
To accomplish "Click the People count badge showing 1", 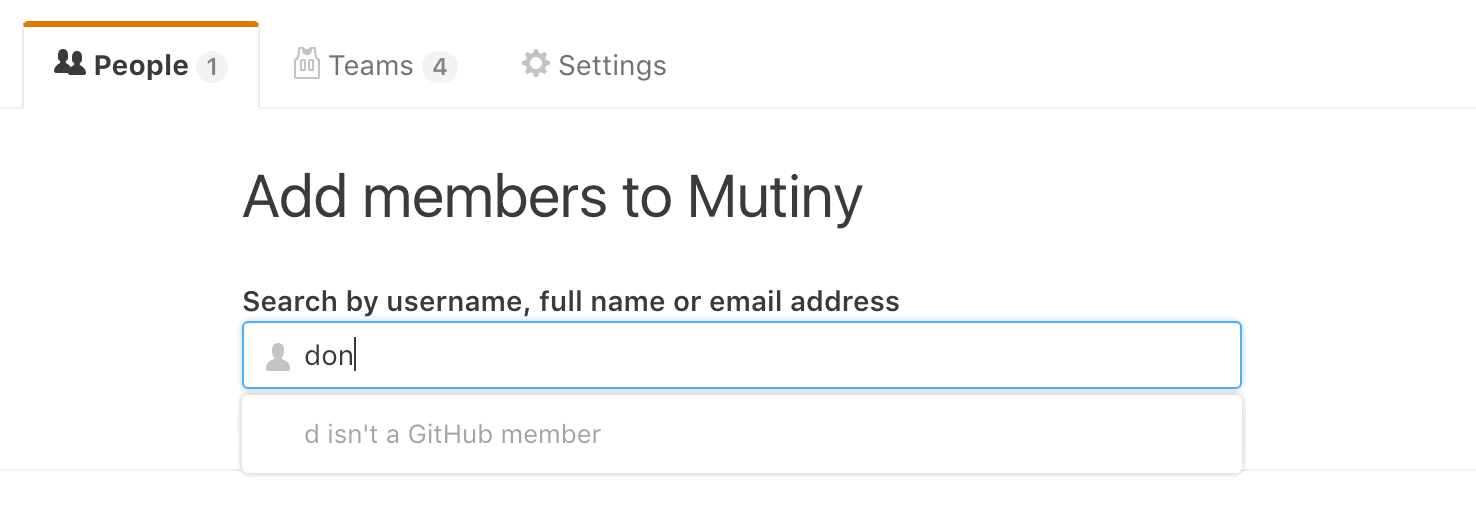I will point(212,67).
